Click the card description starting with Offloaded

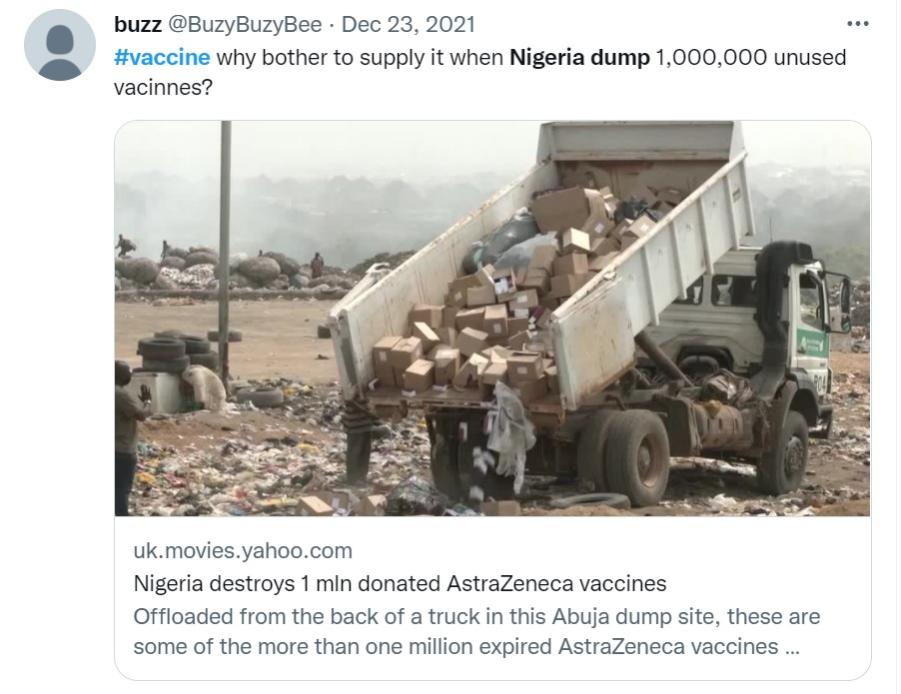pyautogui.click(x=476, y=631)
